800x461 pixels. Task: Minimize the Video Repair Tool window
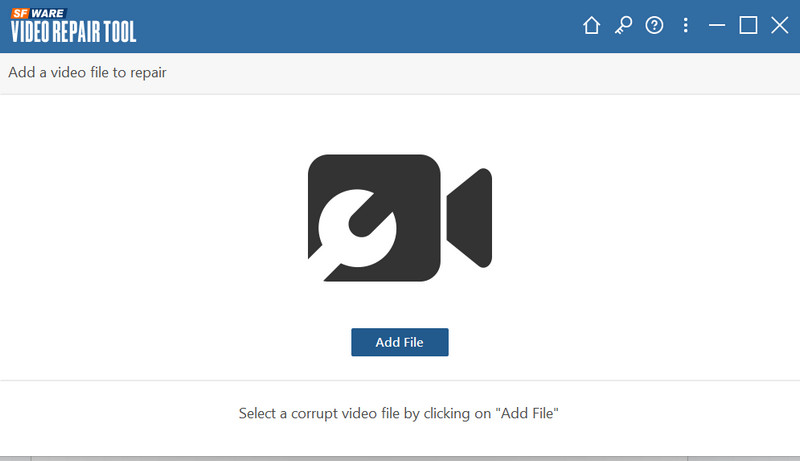pos(716,26)
